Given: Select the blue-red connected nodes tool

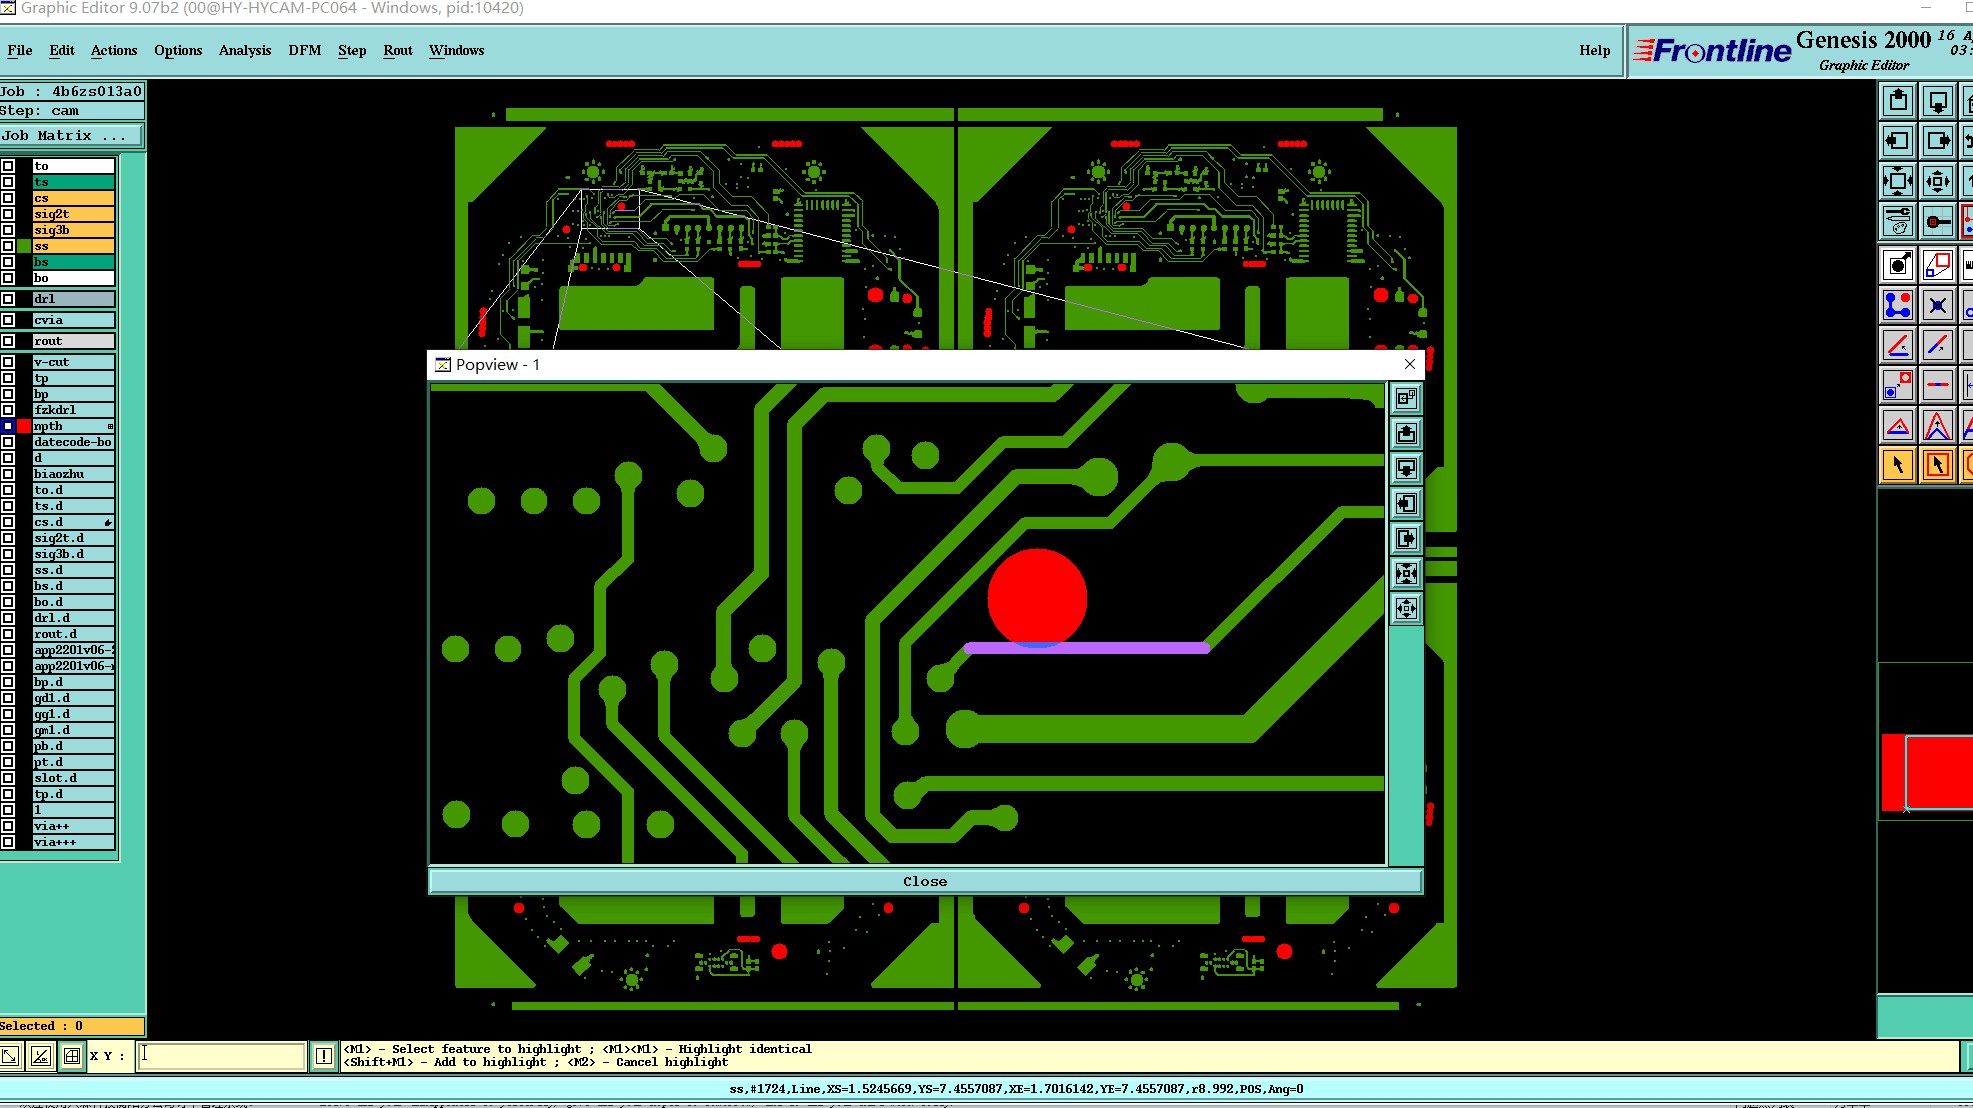Looking at the screenshot, I should pos(1898,305).
